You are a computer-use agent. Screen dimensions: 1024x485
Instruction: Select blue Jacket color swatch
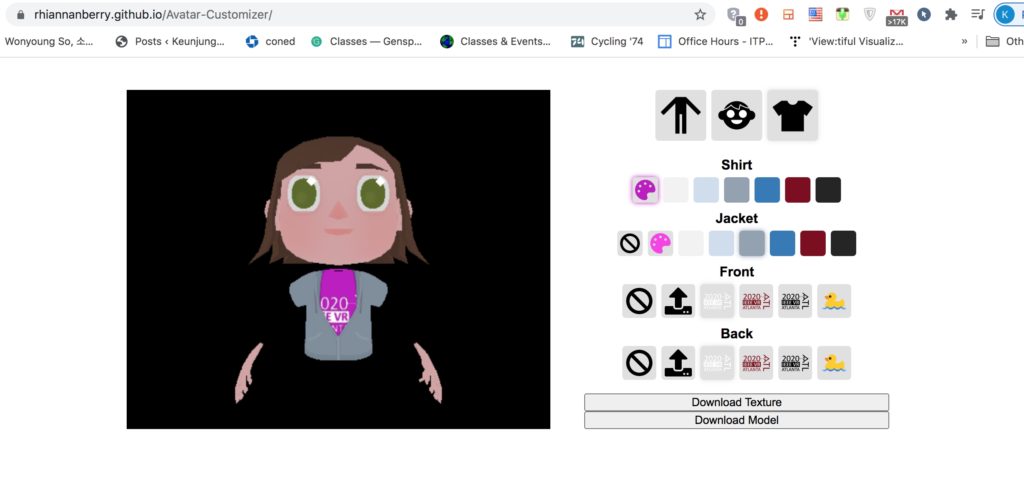[x=782, y=243]
